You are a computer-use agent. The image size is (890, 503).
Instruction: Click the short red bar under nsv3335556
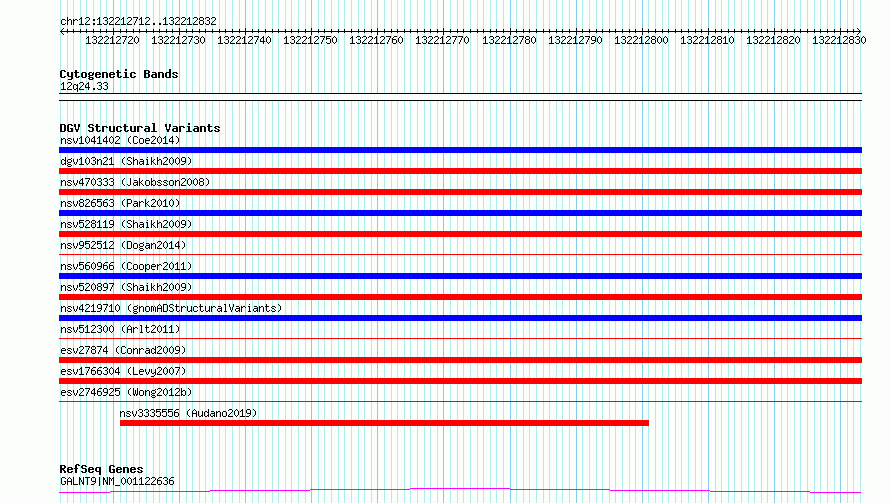click(384, 423)
